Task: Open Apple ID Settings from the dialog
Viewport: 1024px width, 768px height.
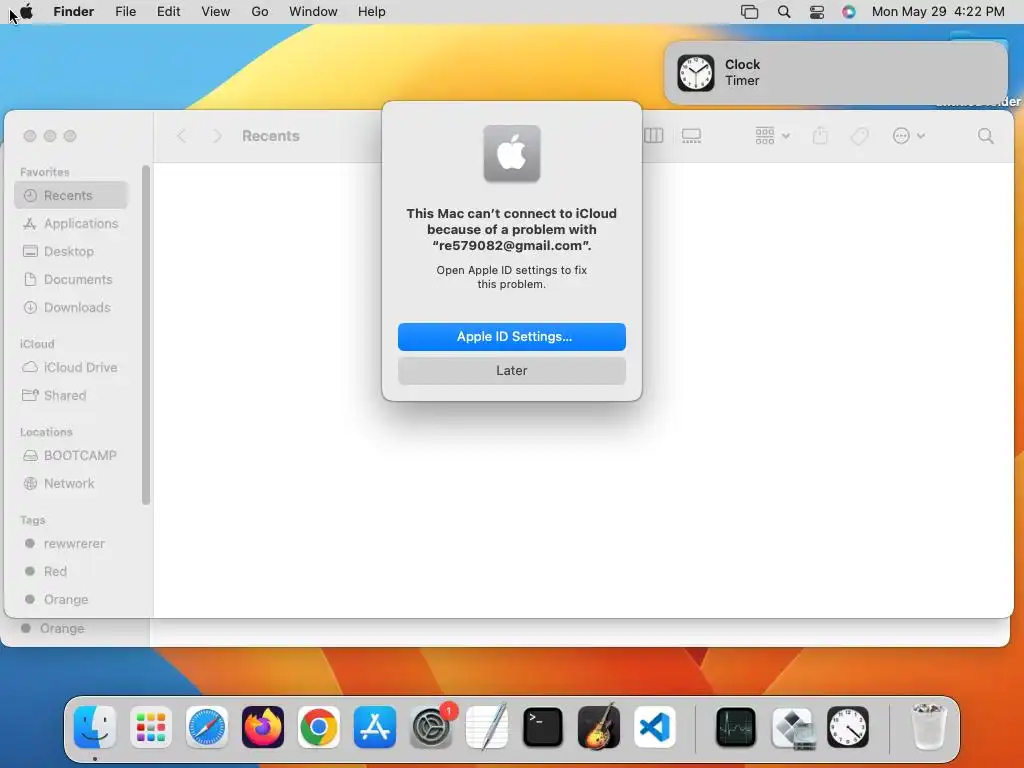Action: [511, 337]
